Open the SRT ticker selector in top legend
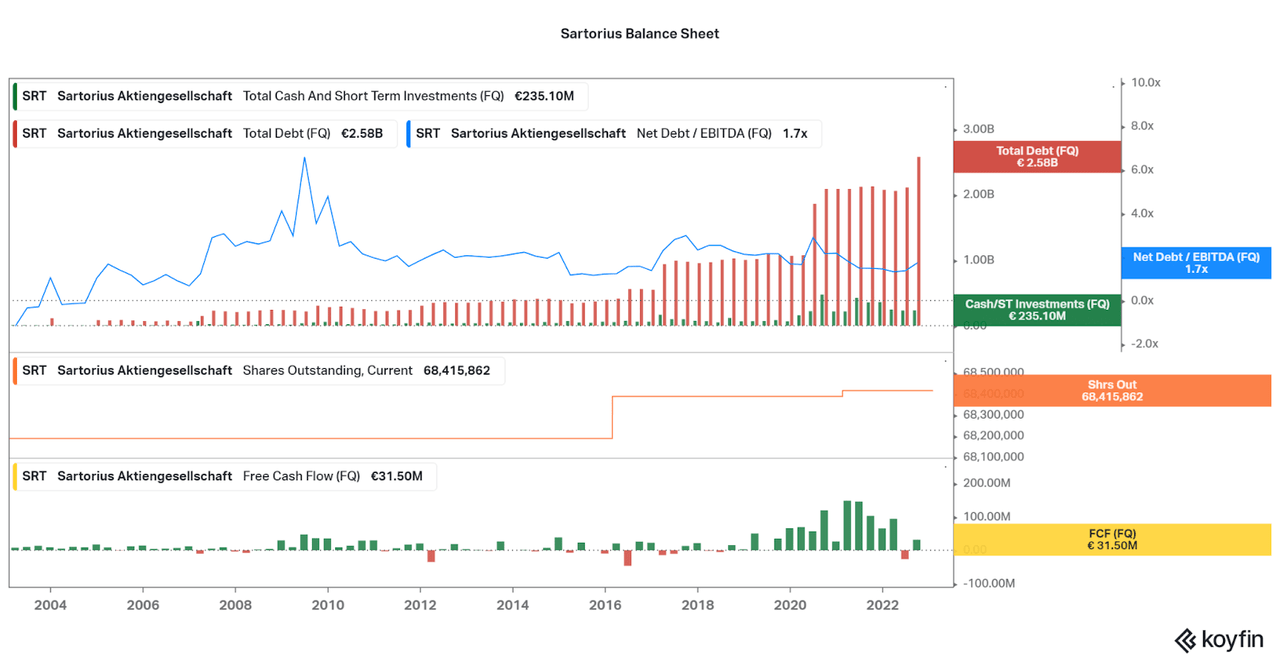 pos(33,96)
